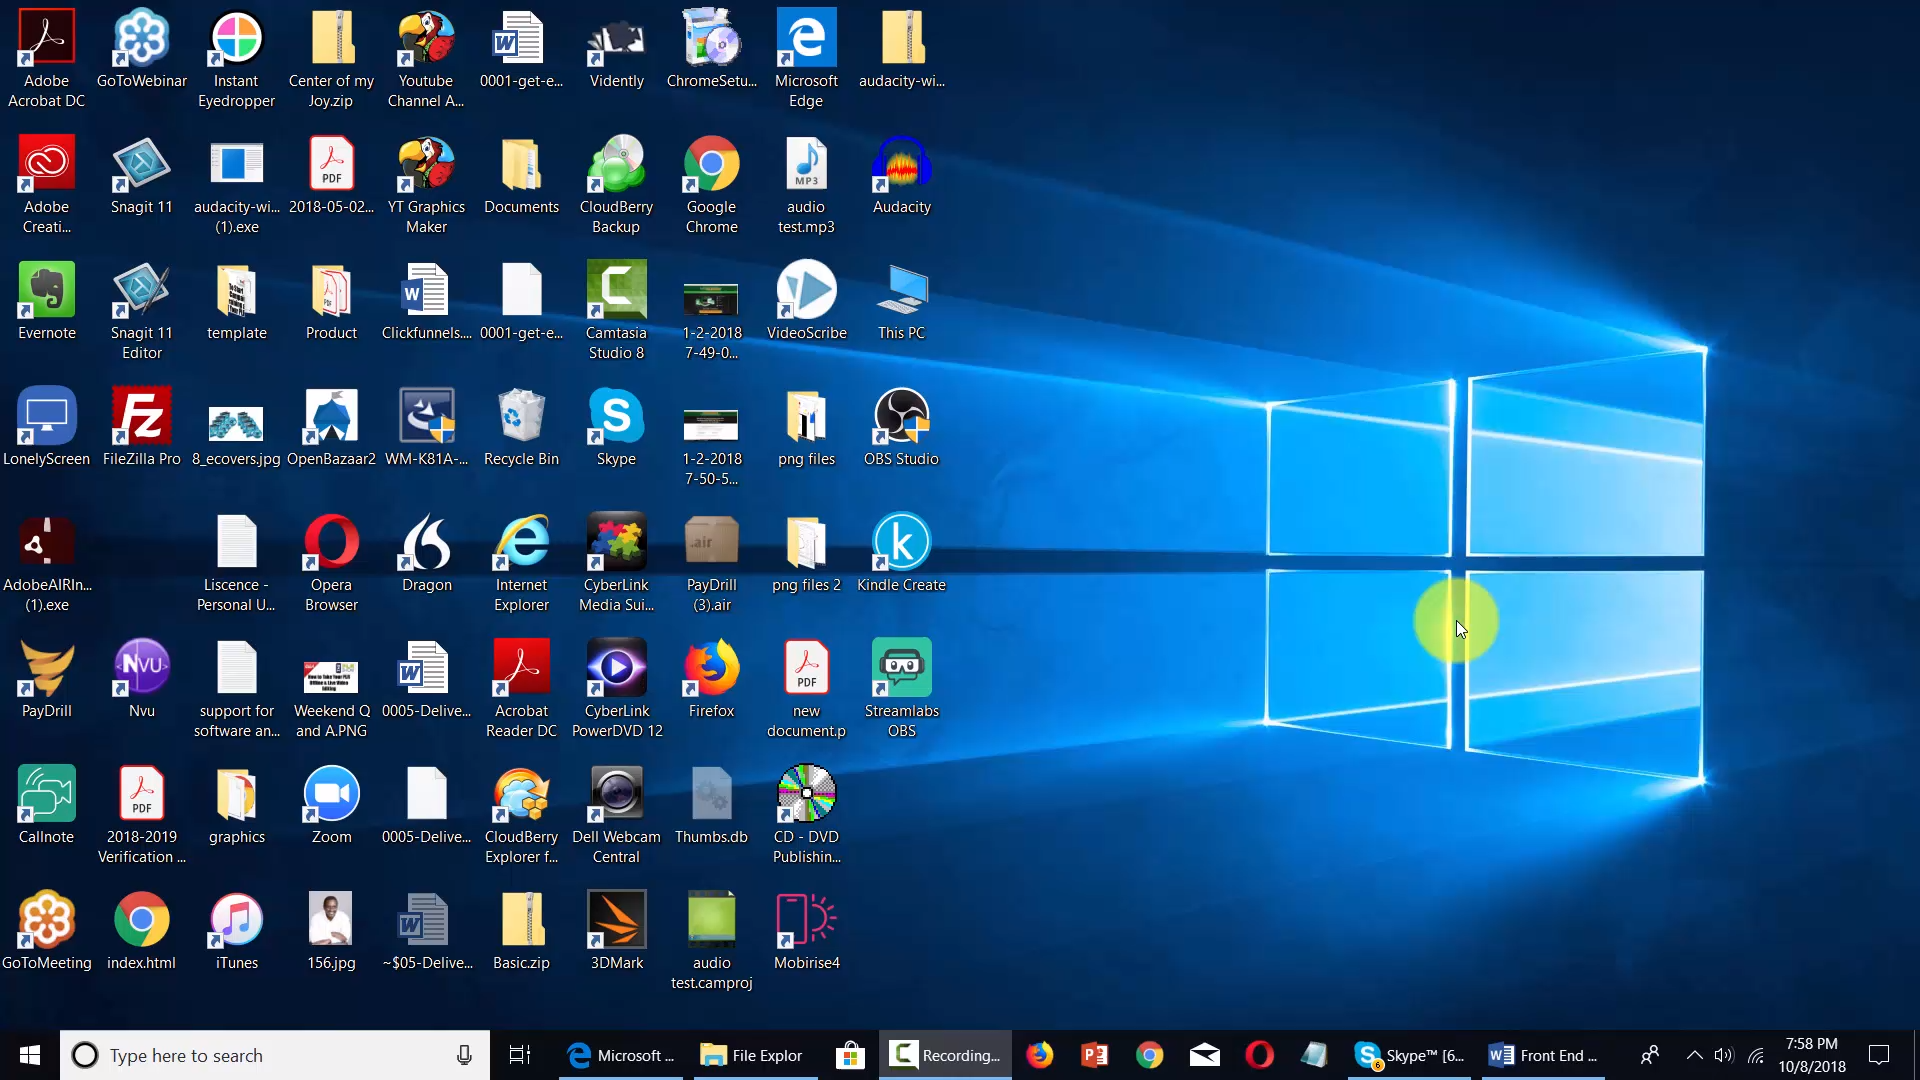Open the Audacity desktop shortcut
The width and height of the screenshot is (1920, 1080).
pyautogui.click(x=901, y=174)
